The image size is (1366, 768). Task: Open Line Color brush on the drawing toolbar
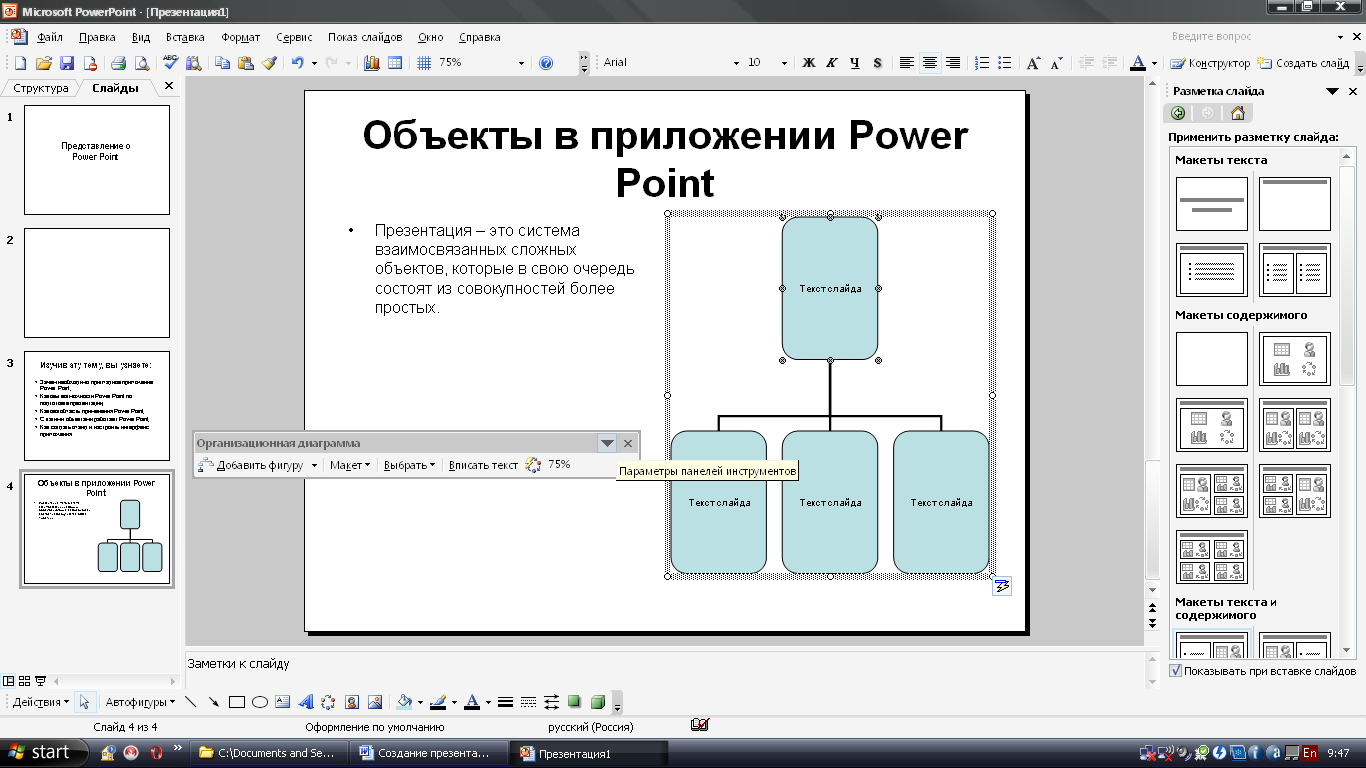click(x=437, y=702)
